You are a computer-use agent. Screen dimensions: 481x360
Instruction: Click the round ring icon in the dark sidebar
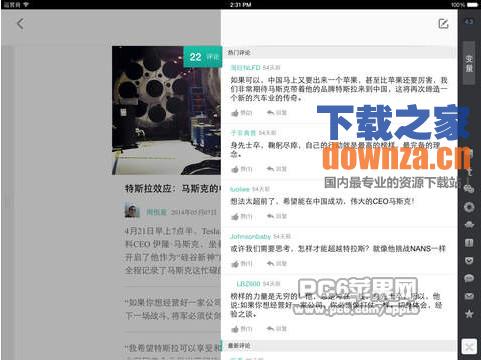coord(469,207)
